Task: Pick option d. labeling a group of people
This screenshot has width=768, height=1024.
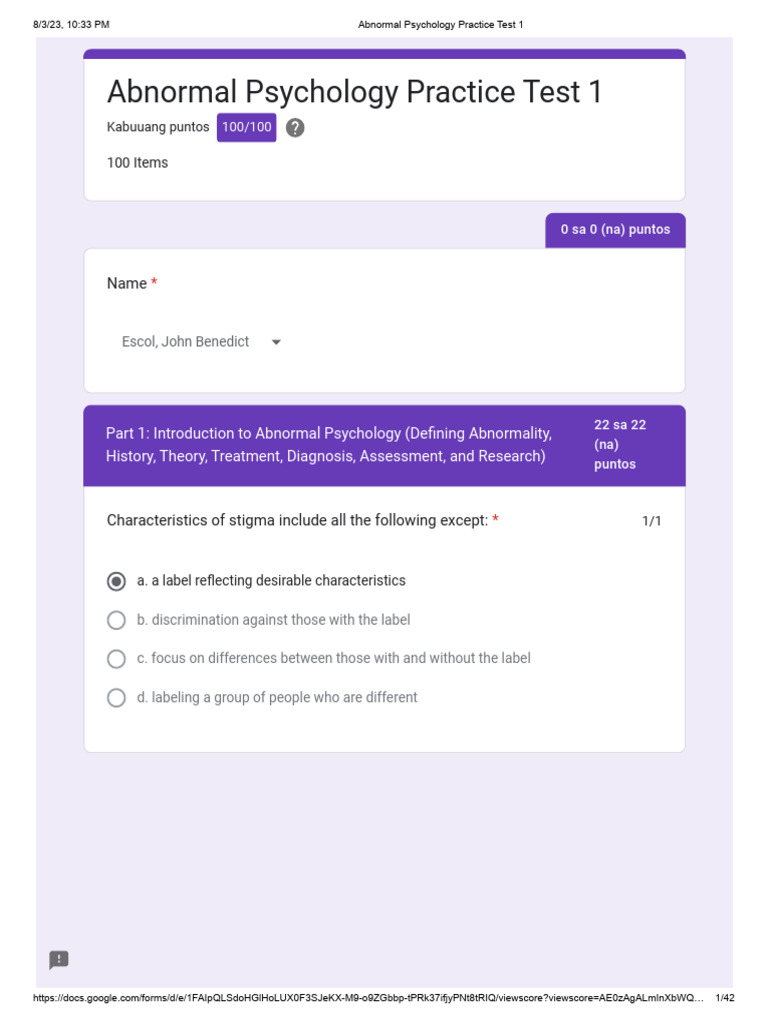Action: [117, 697]
